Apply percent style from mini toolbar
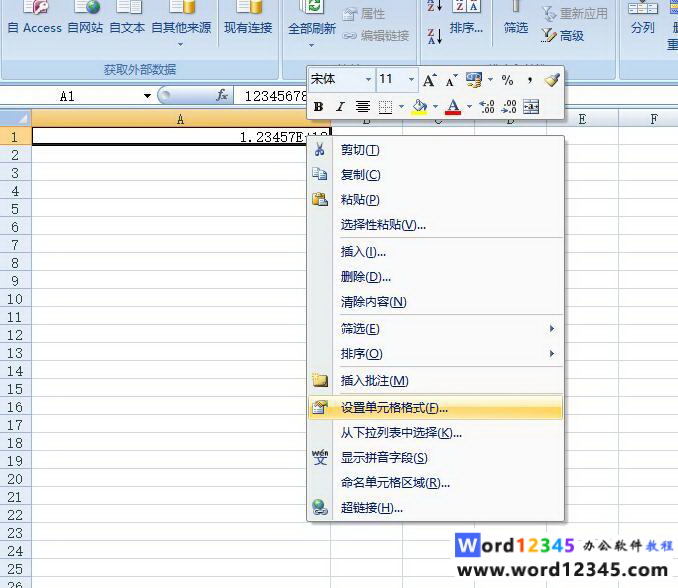 [x=507, y=80]
